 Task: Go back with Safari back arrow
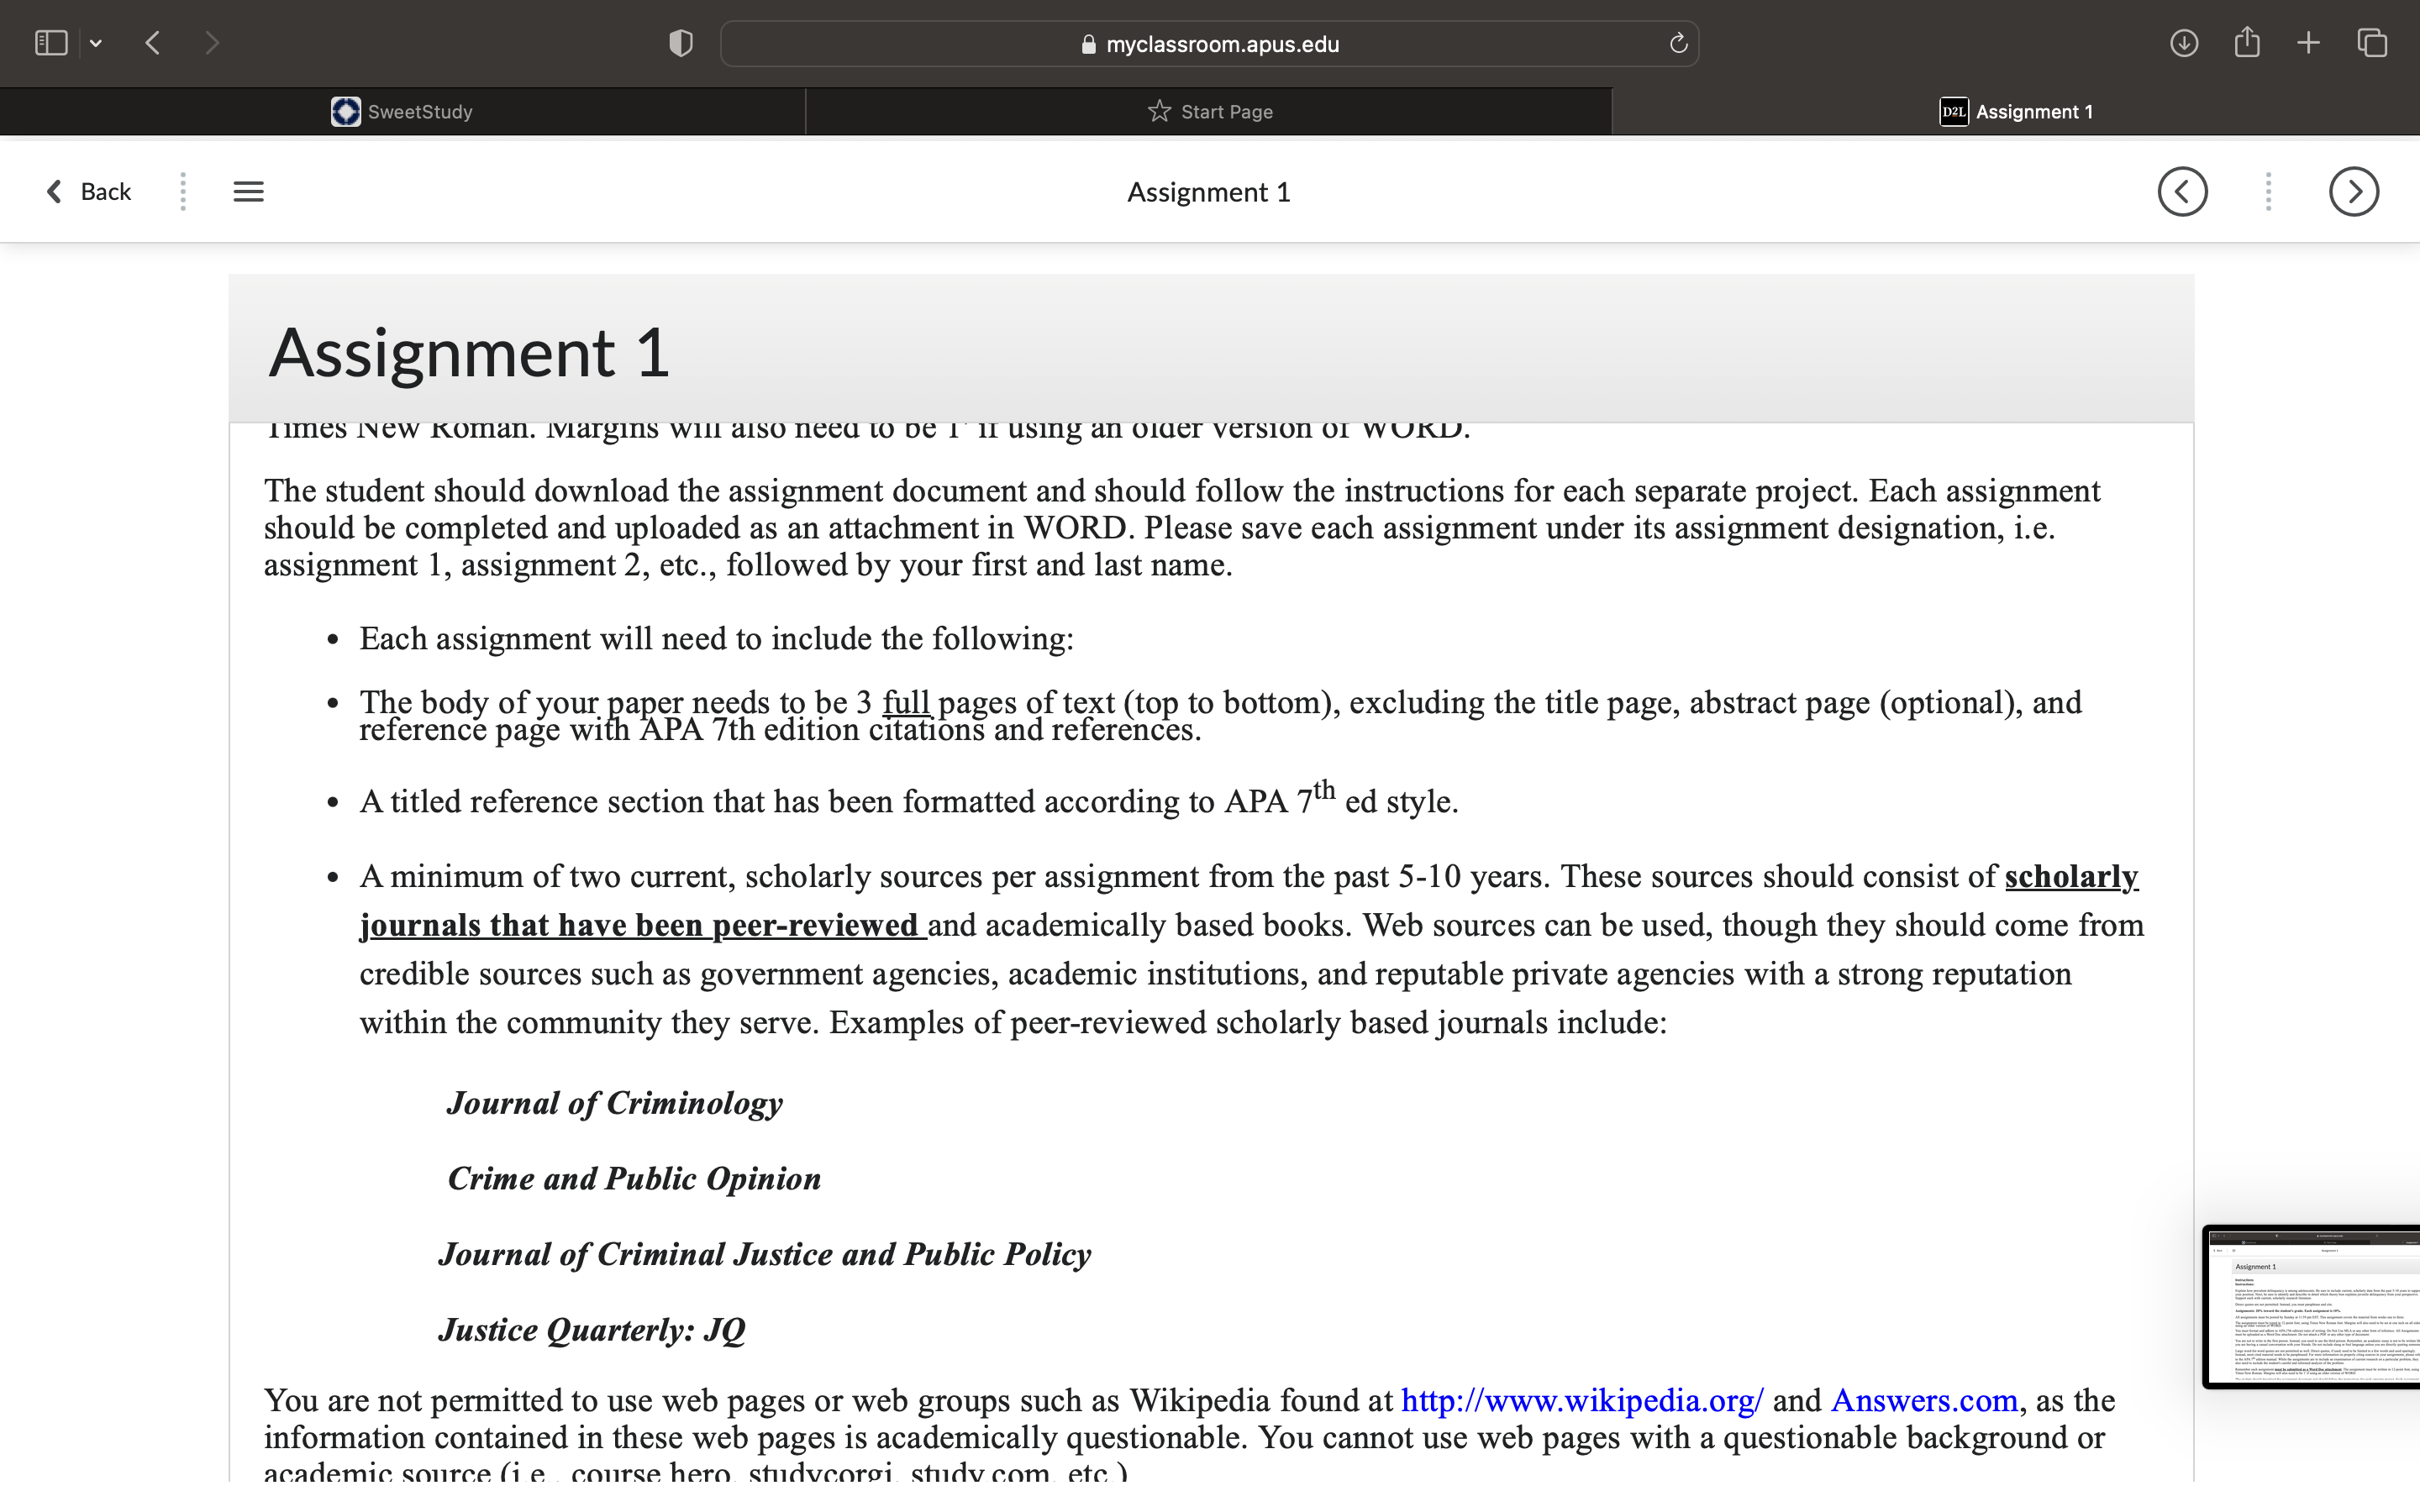tap(153, 43)
